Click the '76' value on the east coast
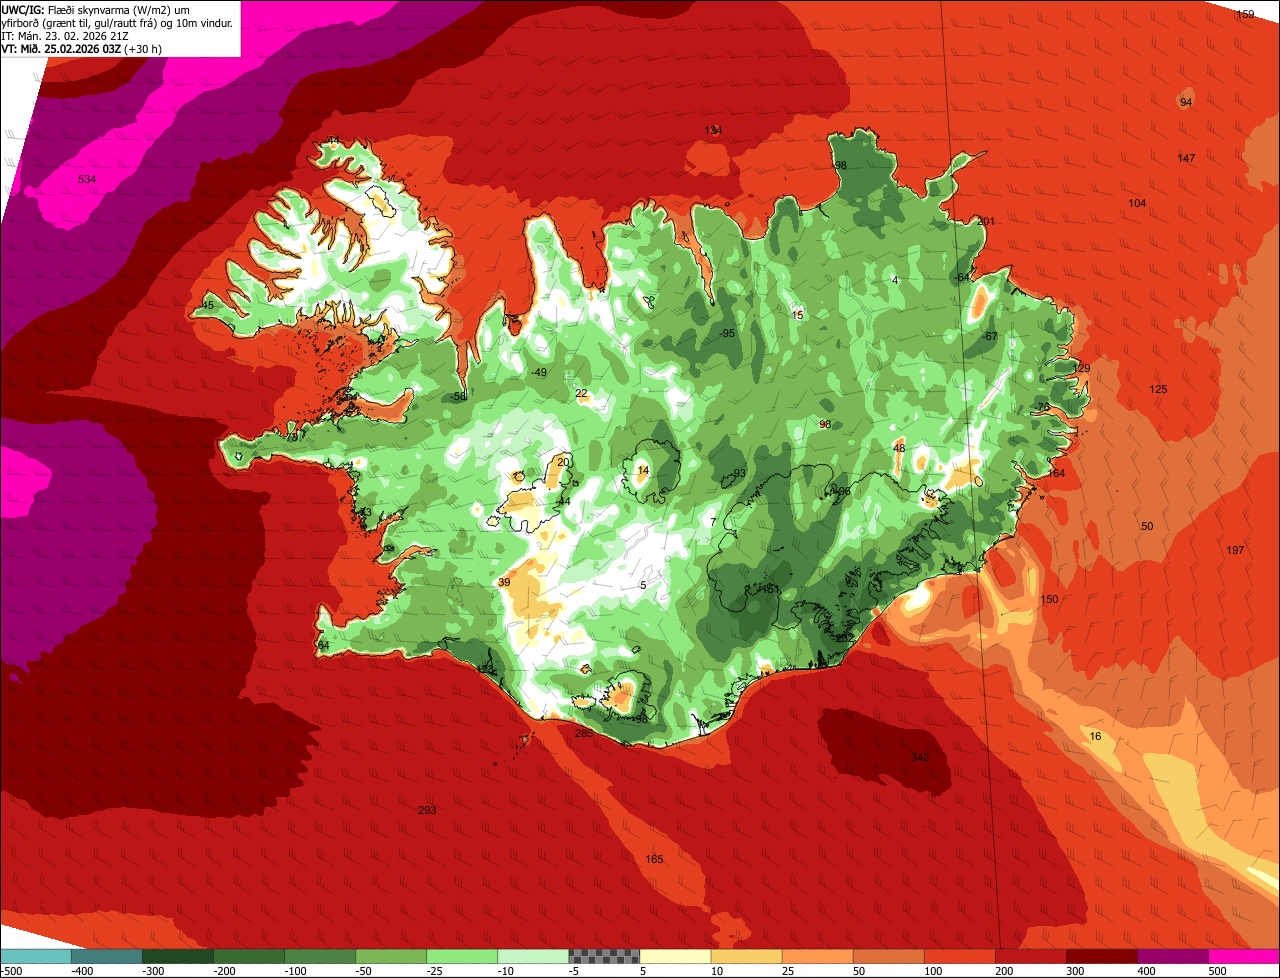This screenshot has height=978, width=1280. pyautogui.click(x=1043, y=407)
